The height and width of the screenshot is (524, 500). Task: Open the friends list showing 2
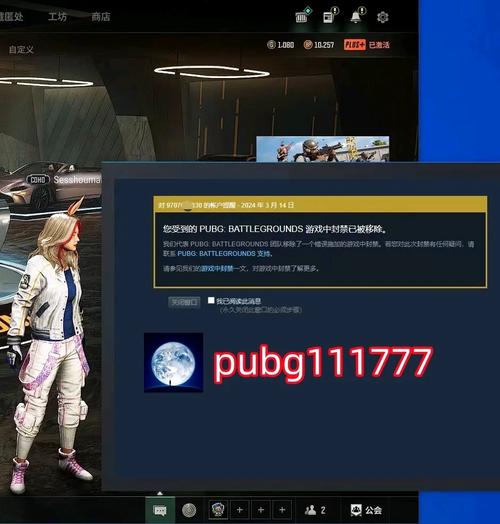(315, 510)
